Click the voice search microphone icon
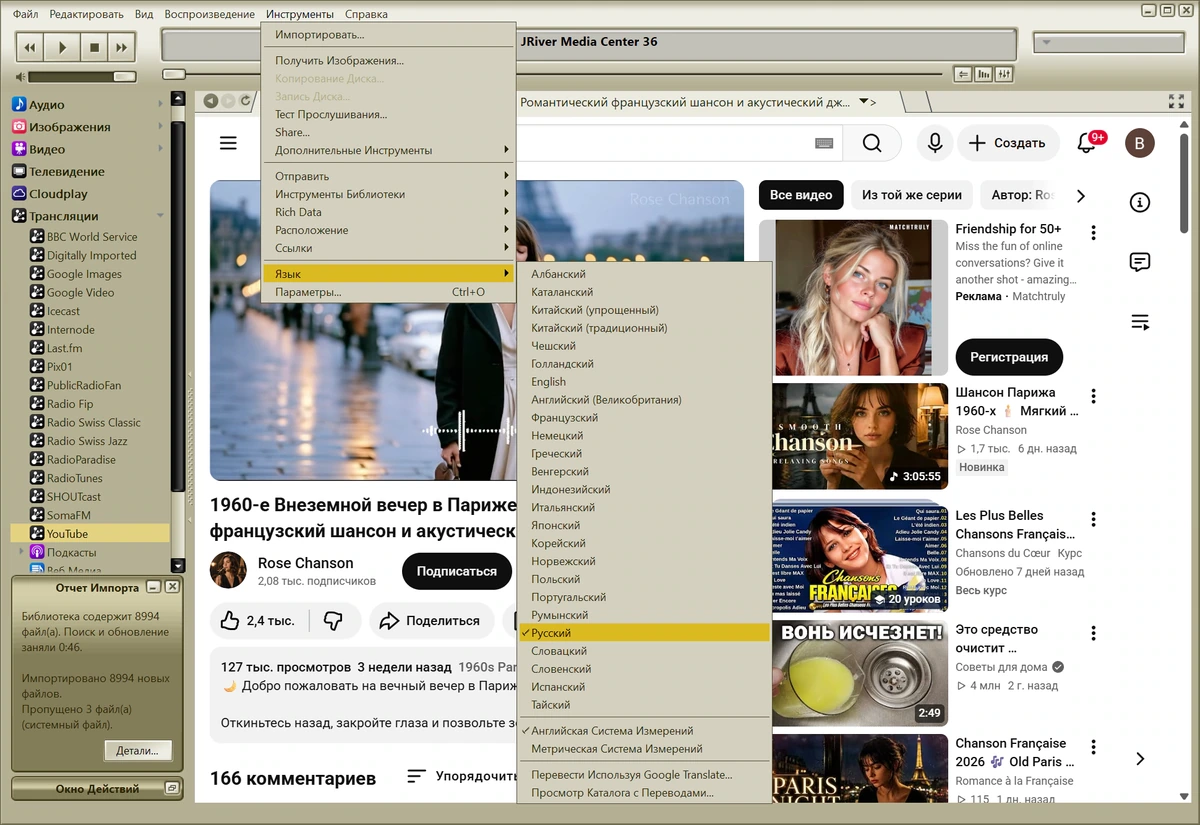The width and height of the screenshot is (1200, 825). point(935,143)
